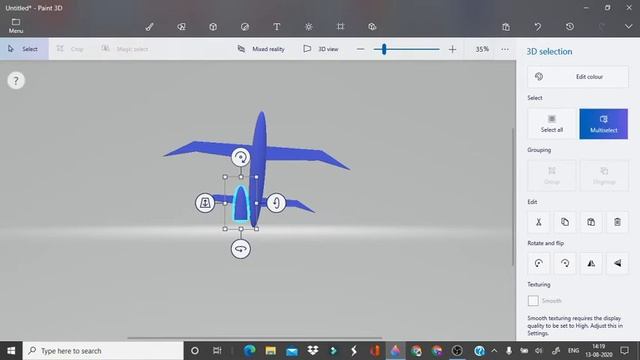Click the Z-axis rotation handle above object

point(241,157)
